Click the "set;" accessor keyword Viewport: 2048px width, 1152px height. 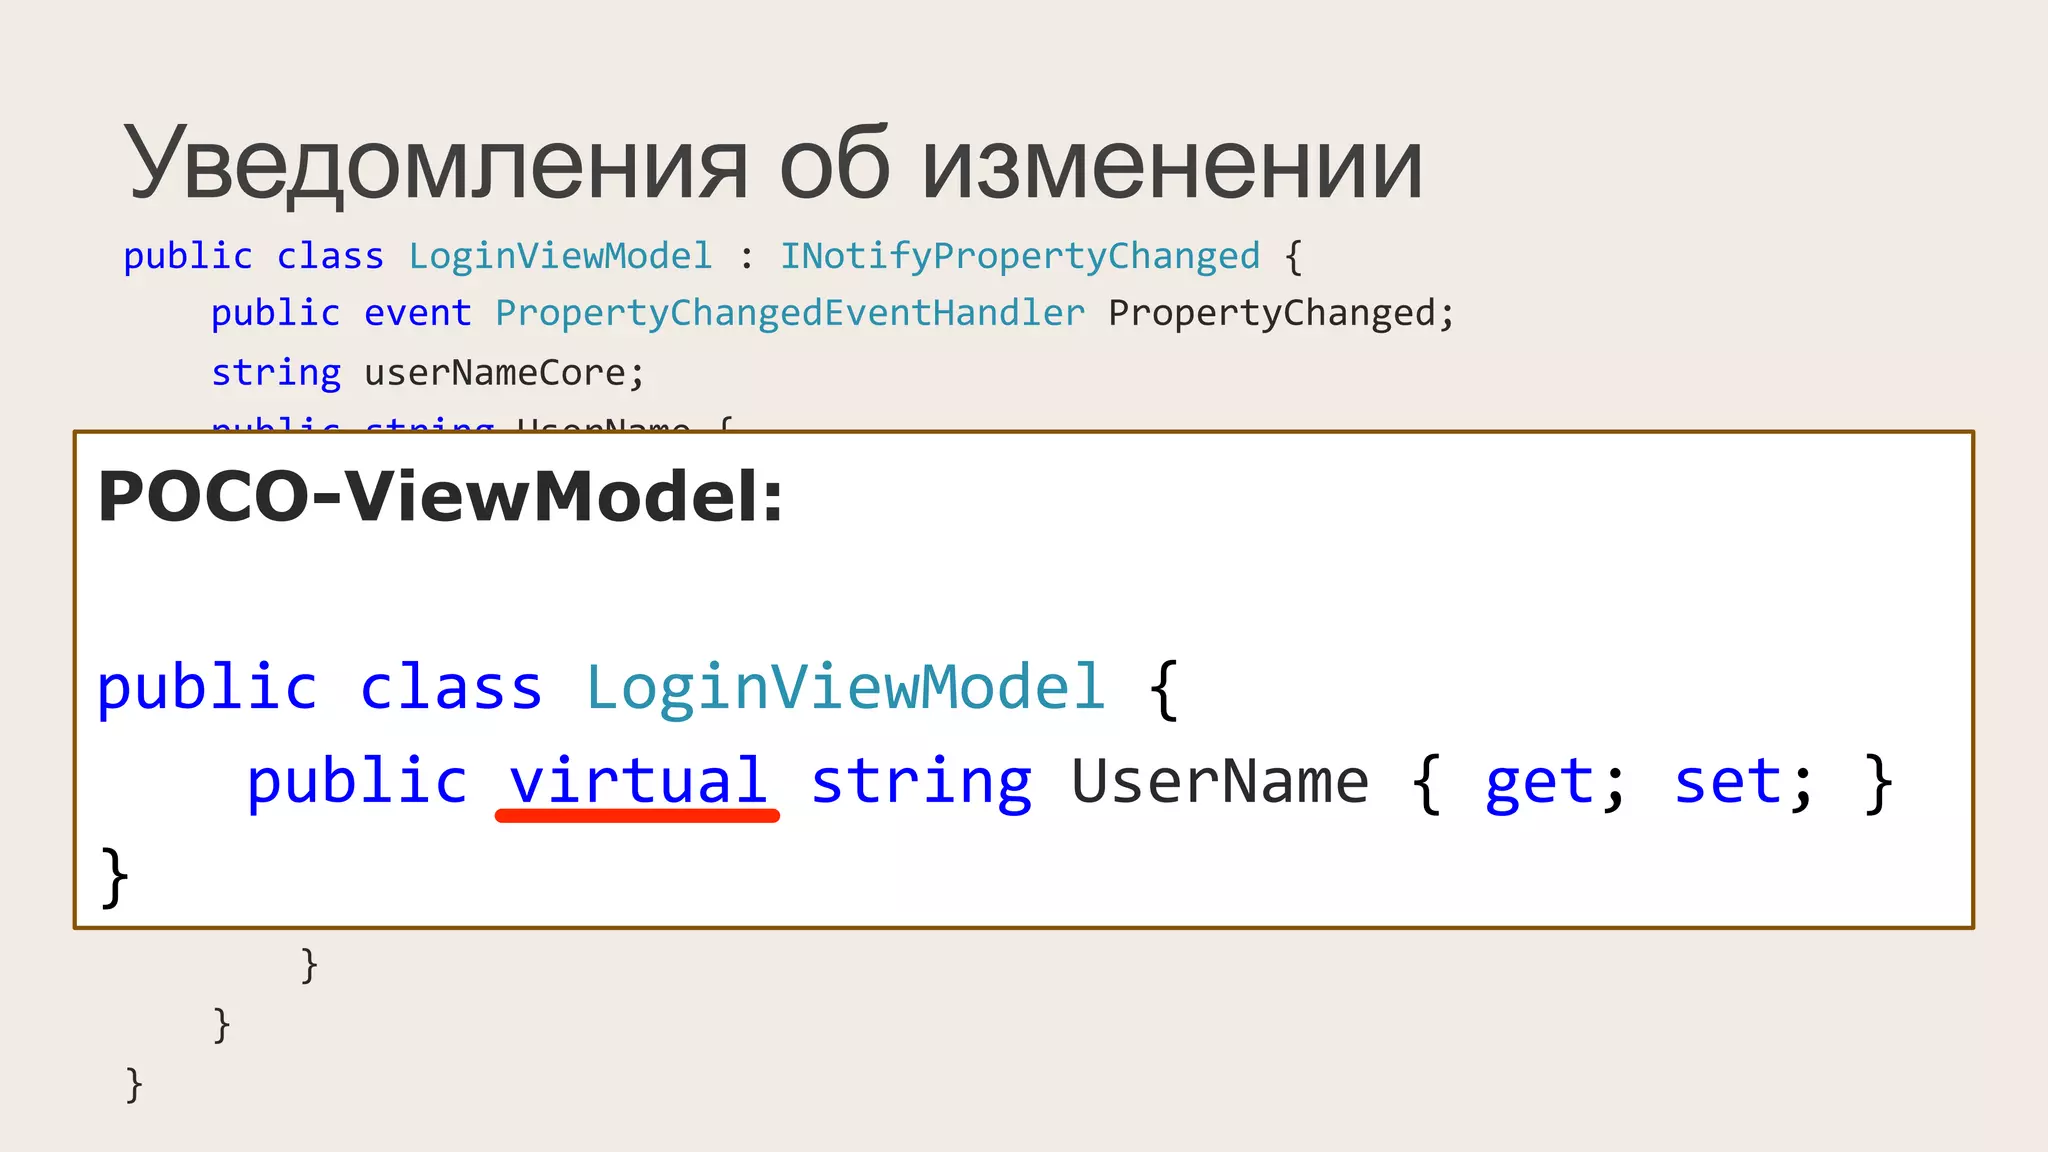coord(1744,781)
